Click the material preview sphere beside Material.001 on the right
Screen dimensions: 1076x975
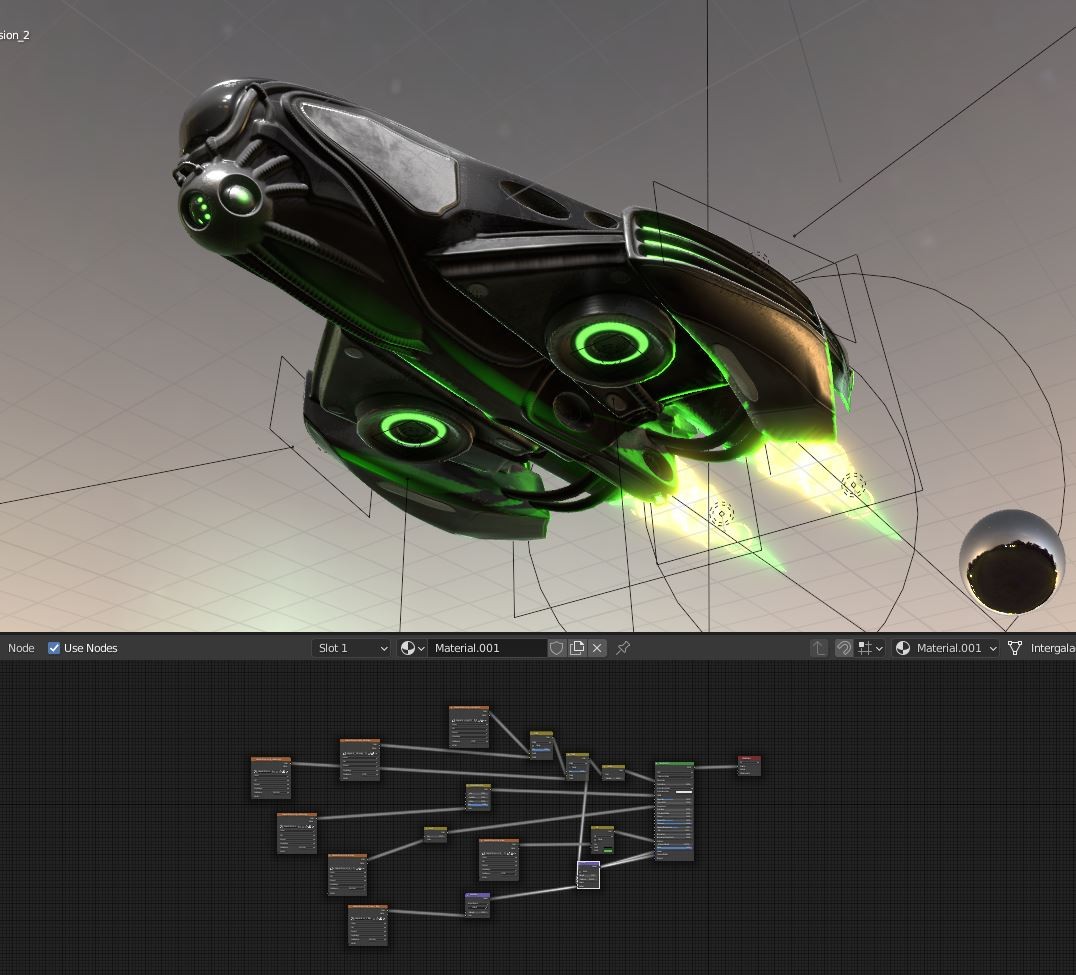tap(903, 648)
